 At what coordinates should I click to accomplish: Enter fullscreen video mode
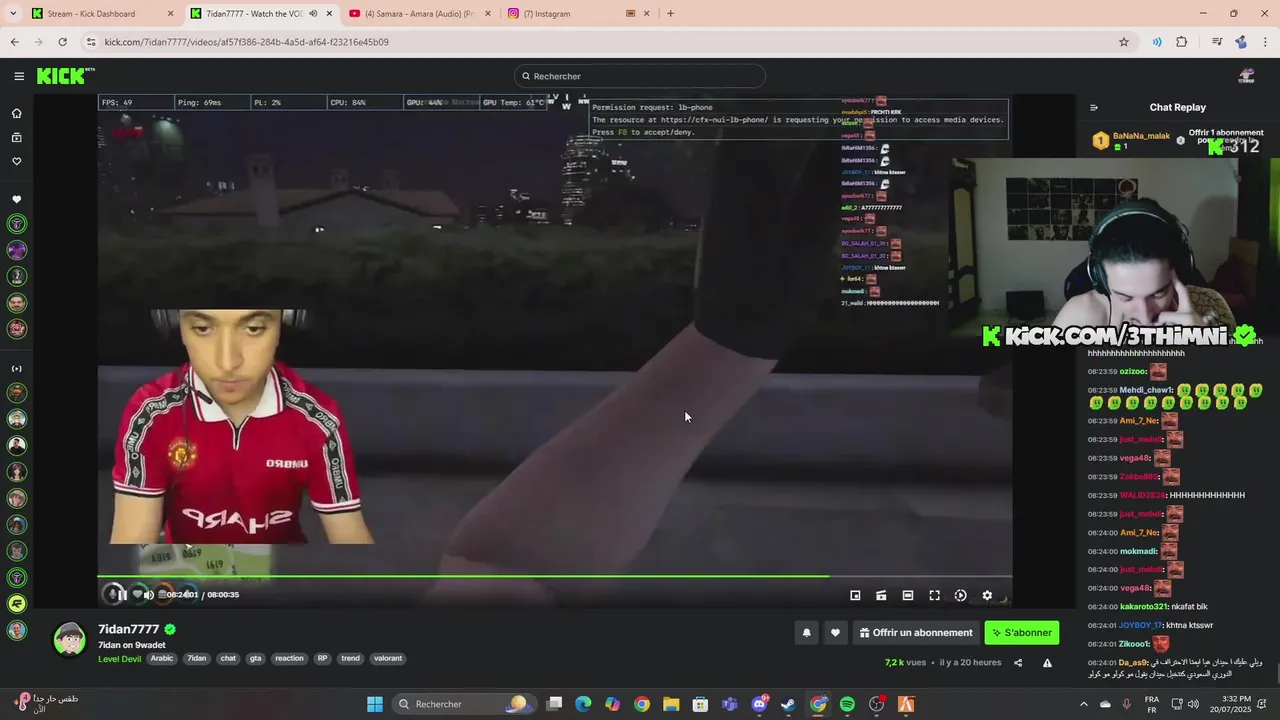(x=934, y=595)
